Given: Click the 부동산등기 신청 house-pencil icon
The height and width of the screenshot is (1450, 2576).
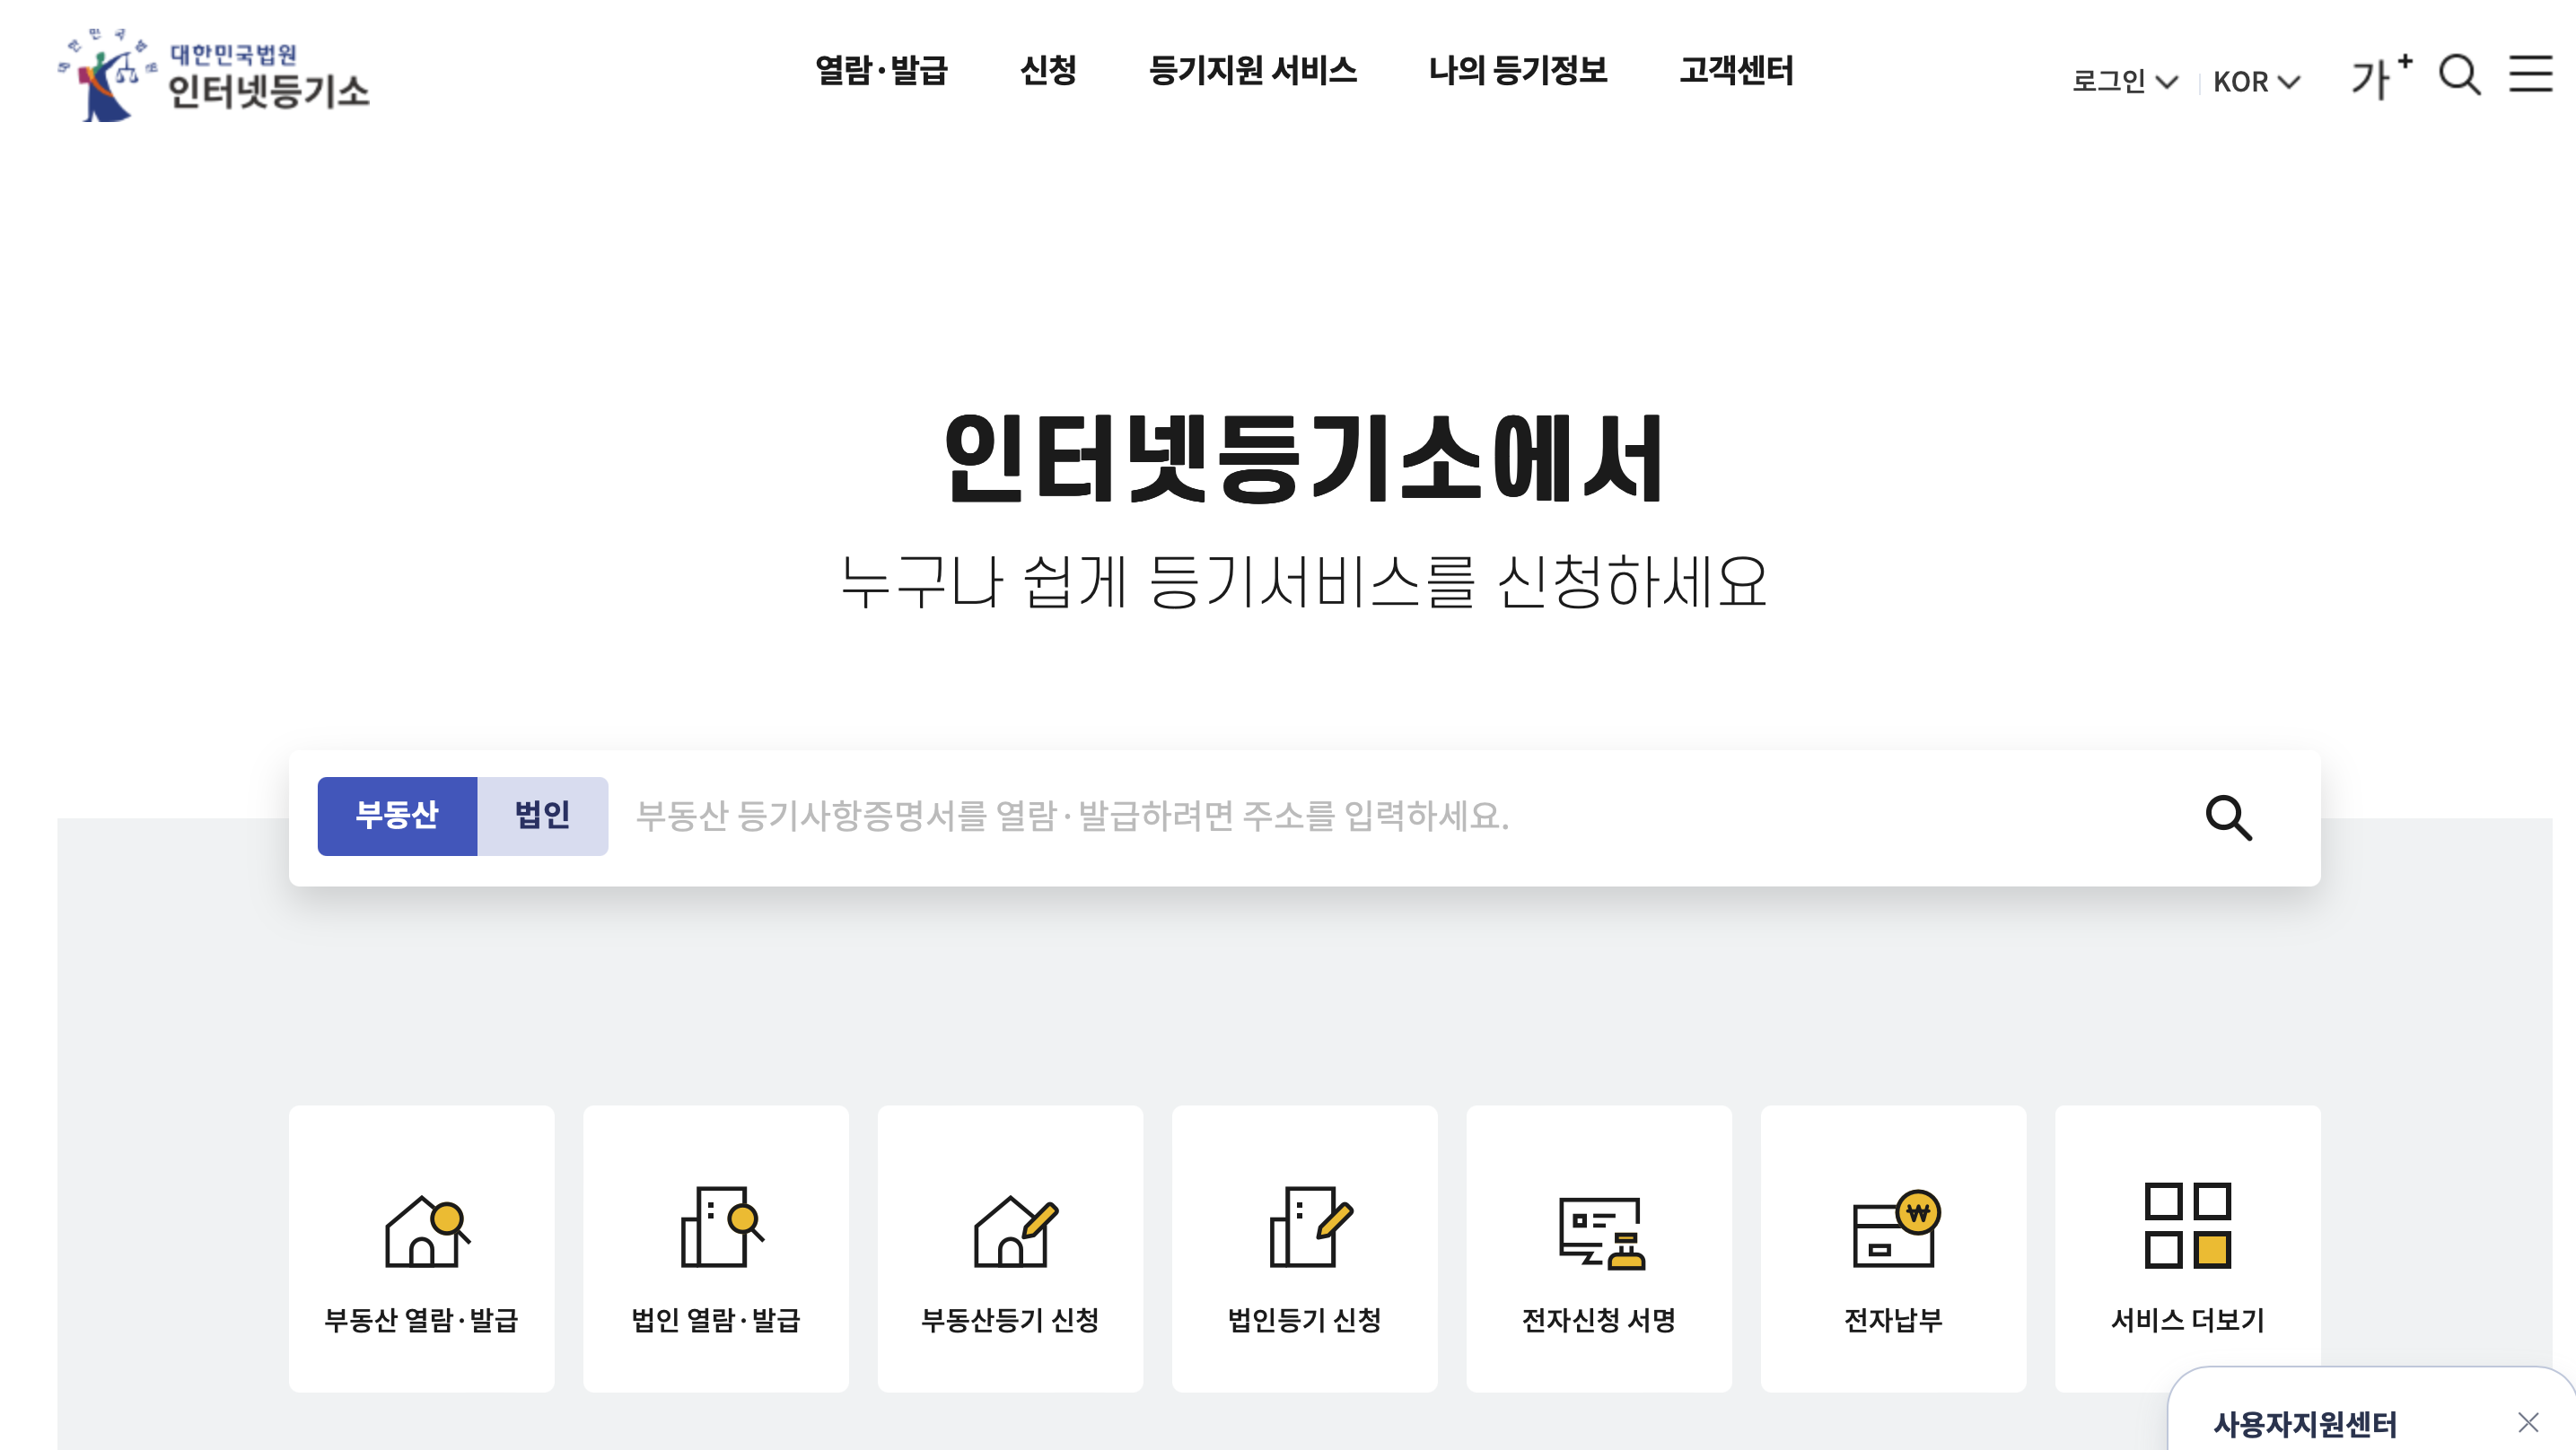Looking at the screenshot, I should coord(1013,1231).
